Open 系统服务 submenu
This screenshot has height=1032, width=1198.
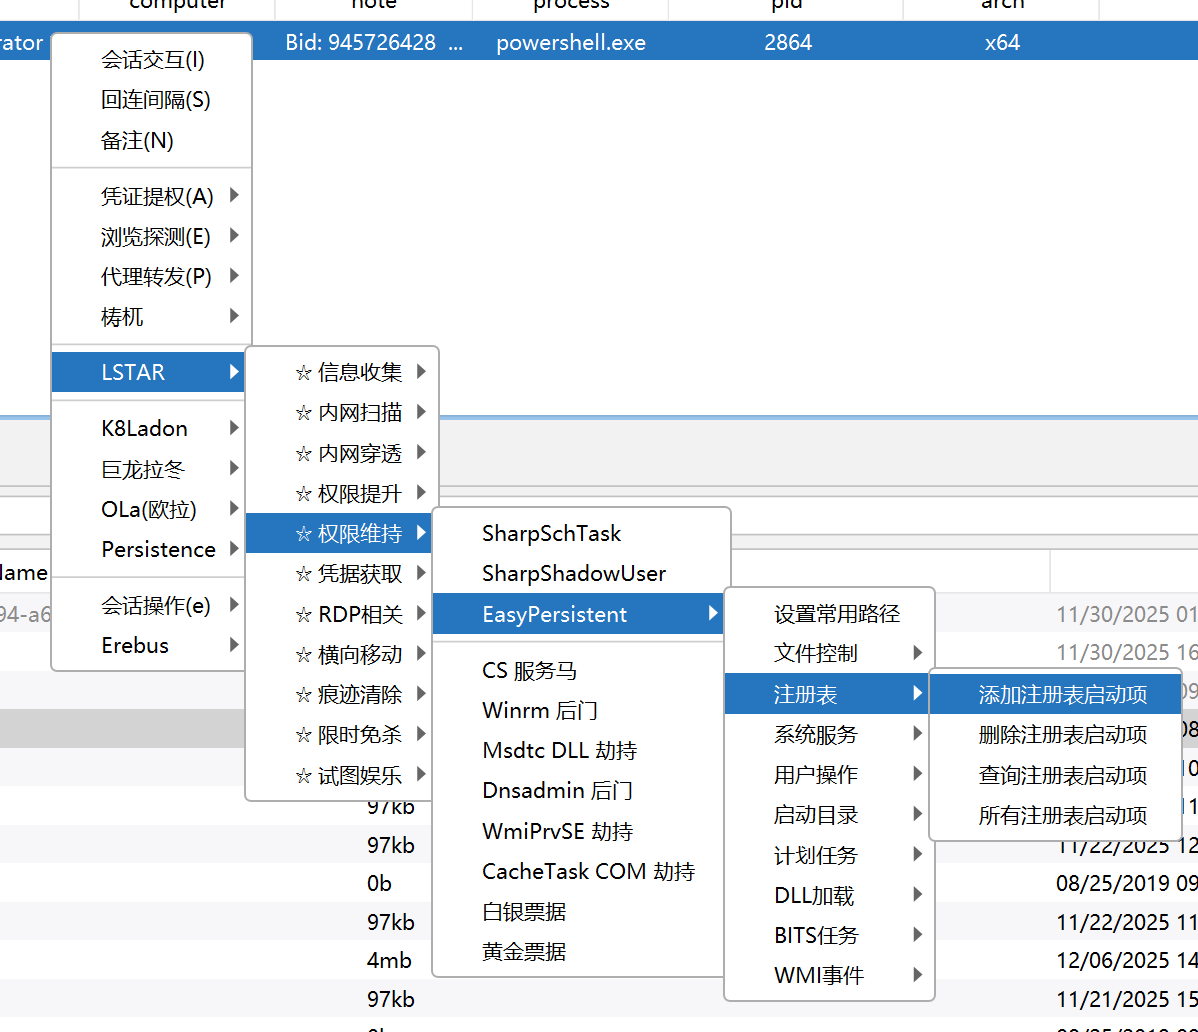[829, 735]
